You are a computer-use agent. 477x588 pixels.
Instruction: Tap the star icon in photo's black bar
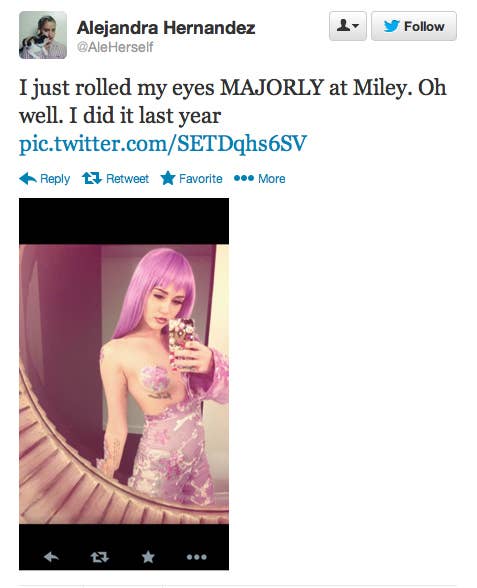pyautogui.click(x=148, y=557)
